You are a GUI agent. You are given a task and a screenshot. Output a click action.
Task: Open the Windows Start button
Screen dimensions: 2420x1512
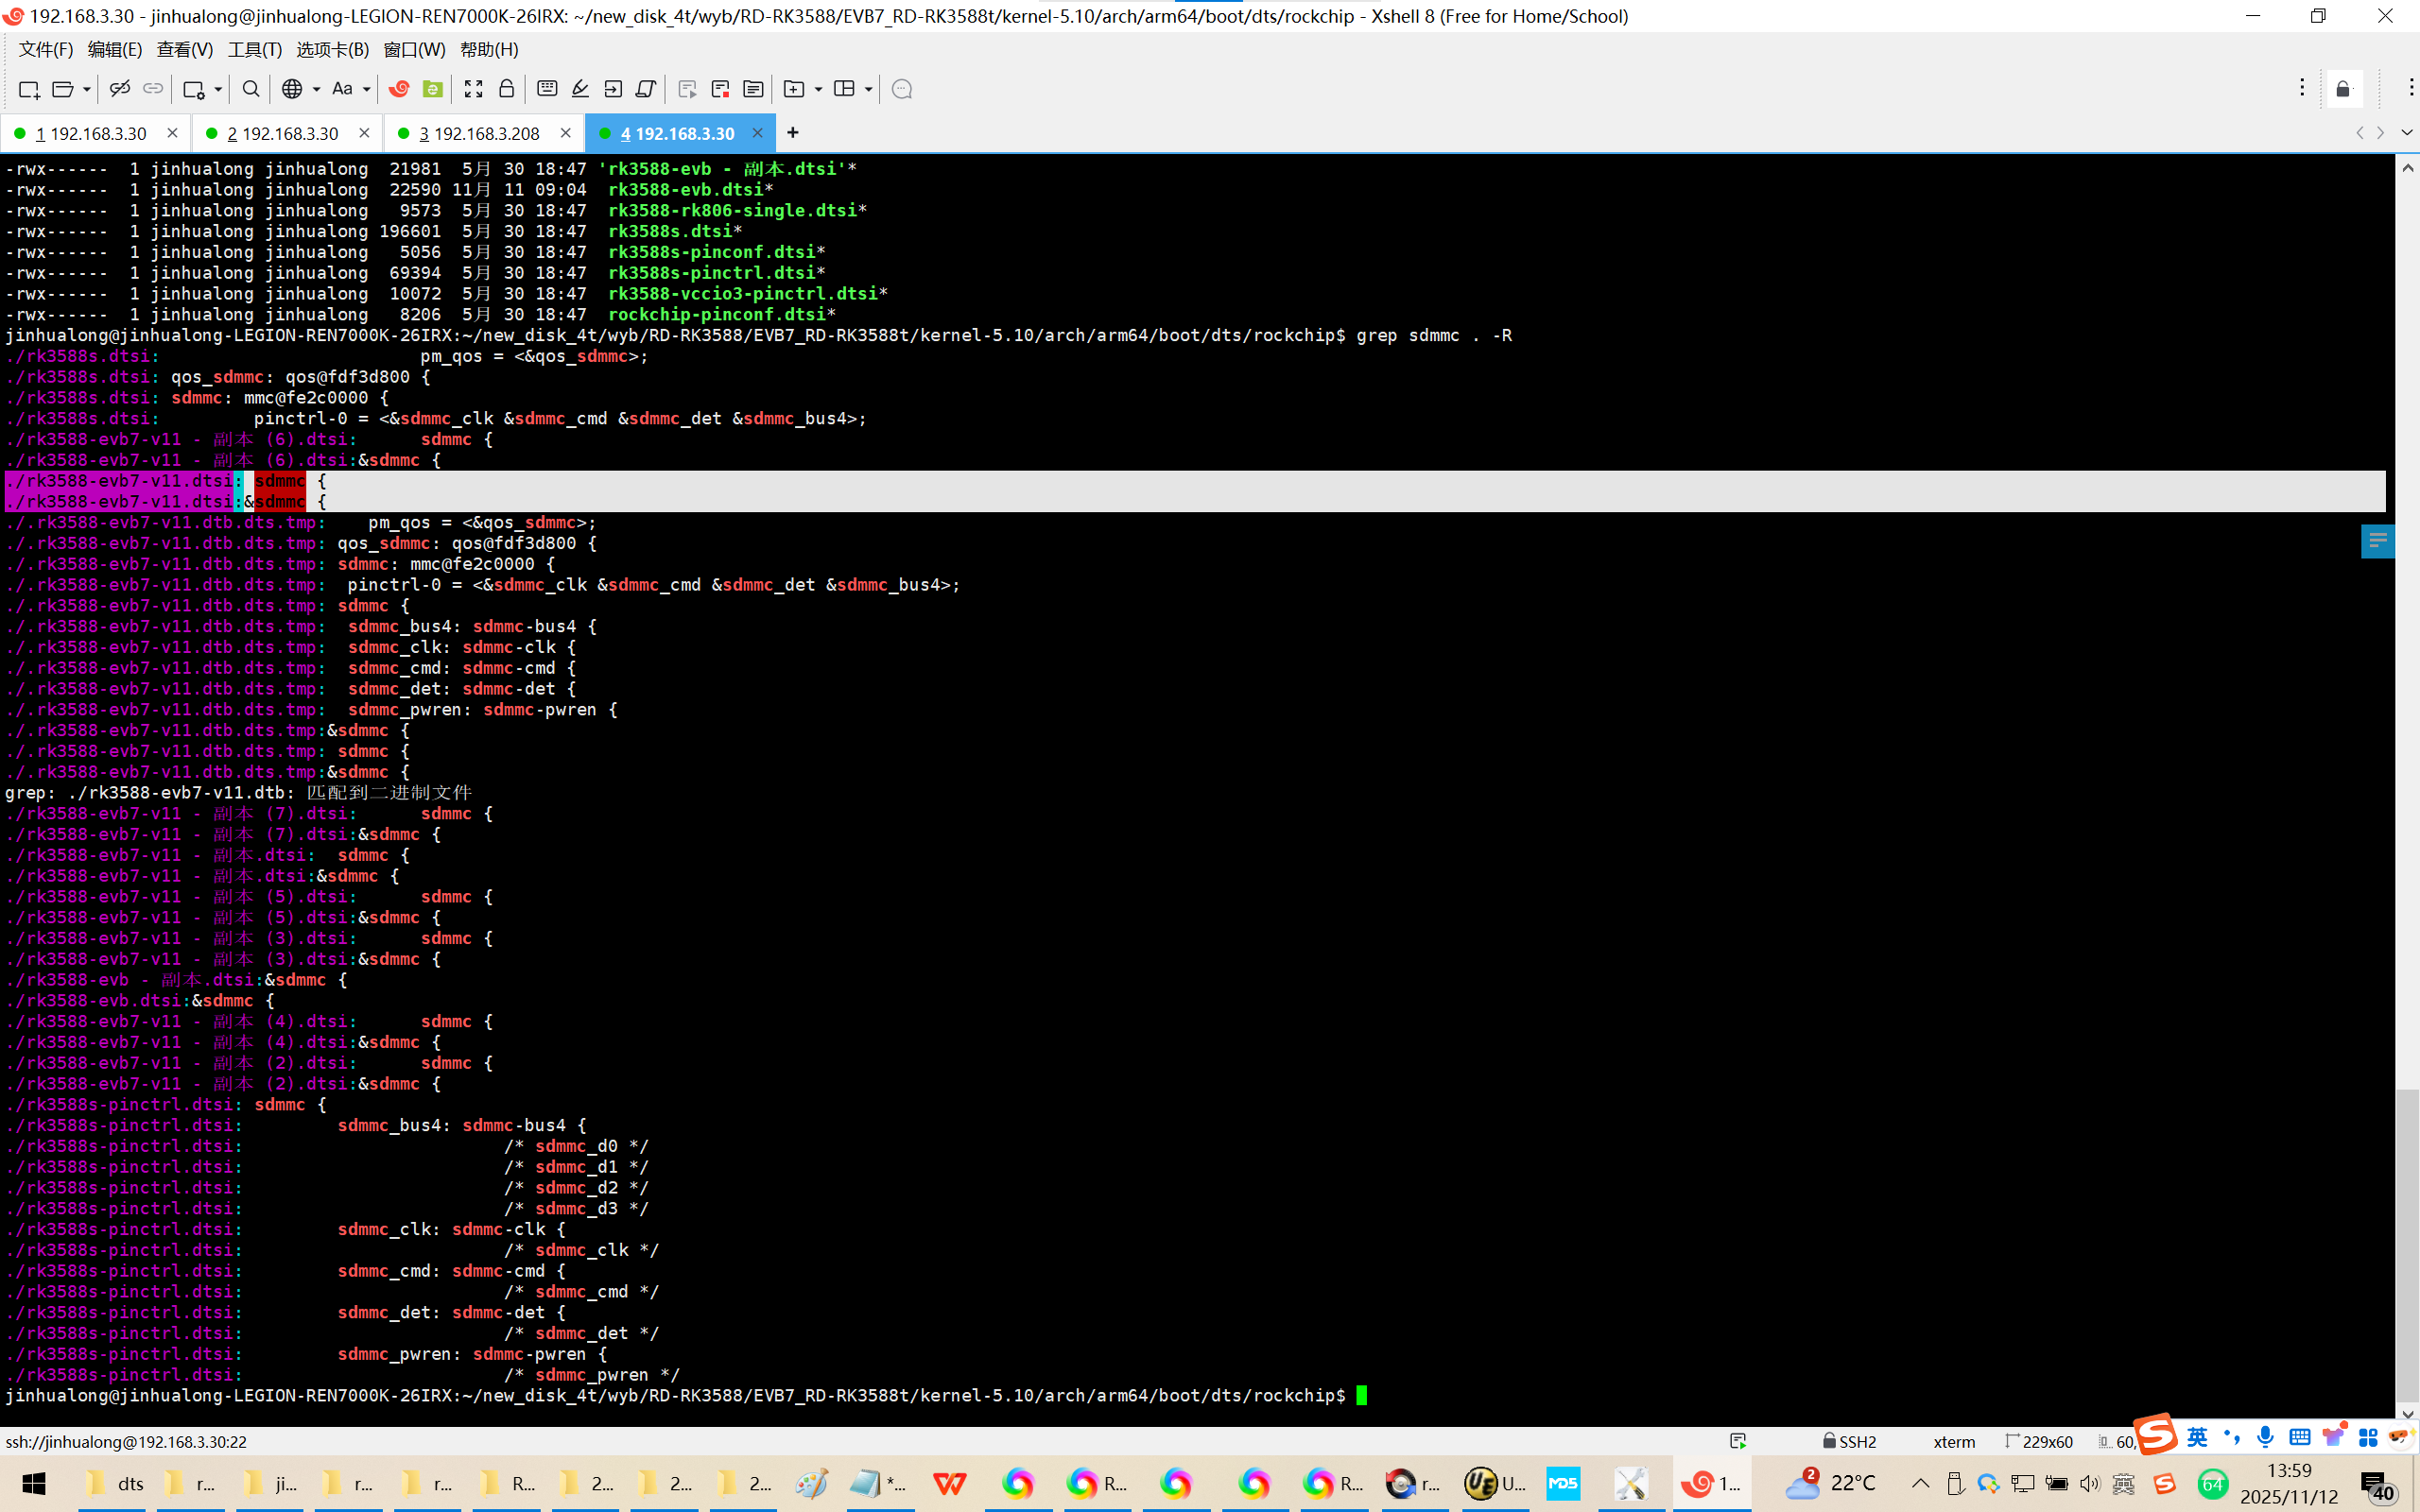click(x=33, y=1483)
